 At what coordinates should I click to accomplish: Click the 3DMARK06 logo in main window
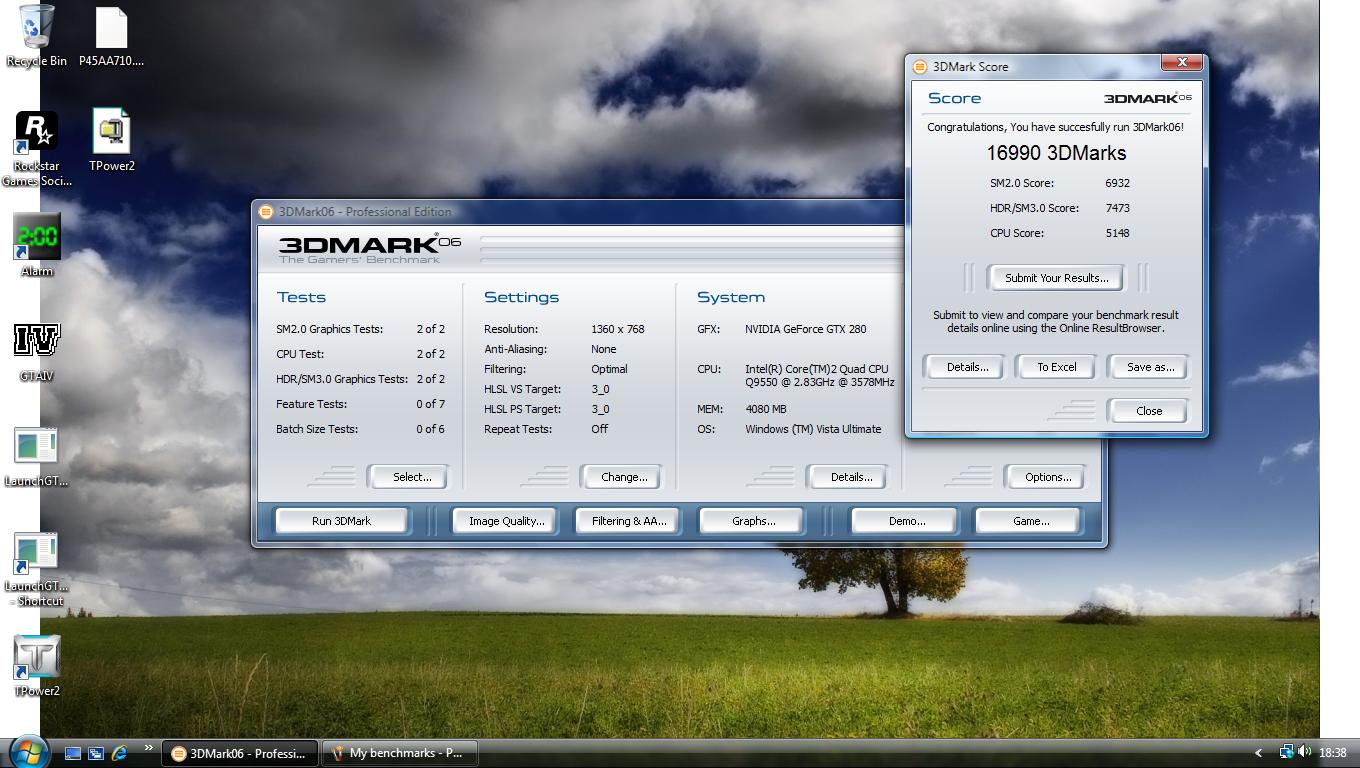tap(369, 248)
